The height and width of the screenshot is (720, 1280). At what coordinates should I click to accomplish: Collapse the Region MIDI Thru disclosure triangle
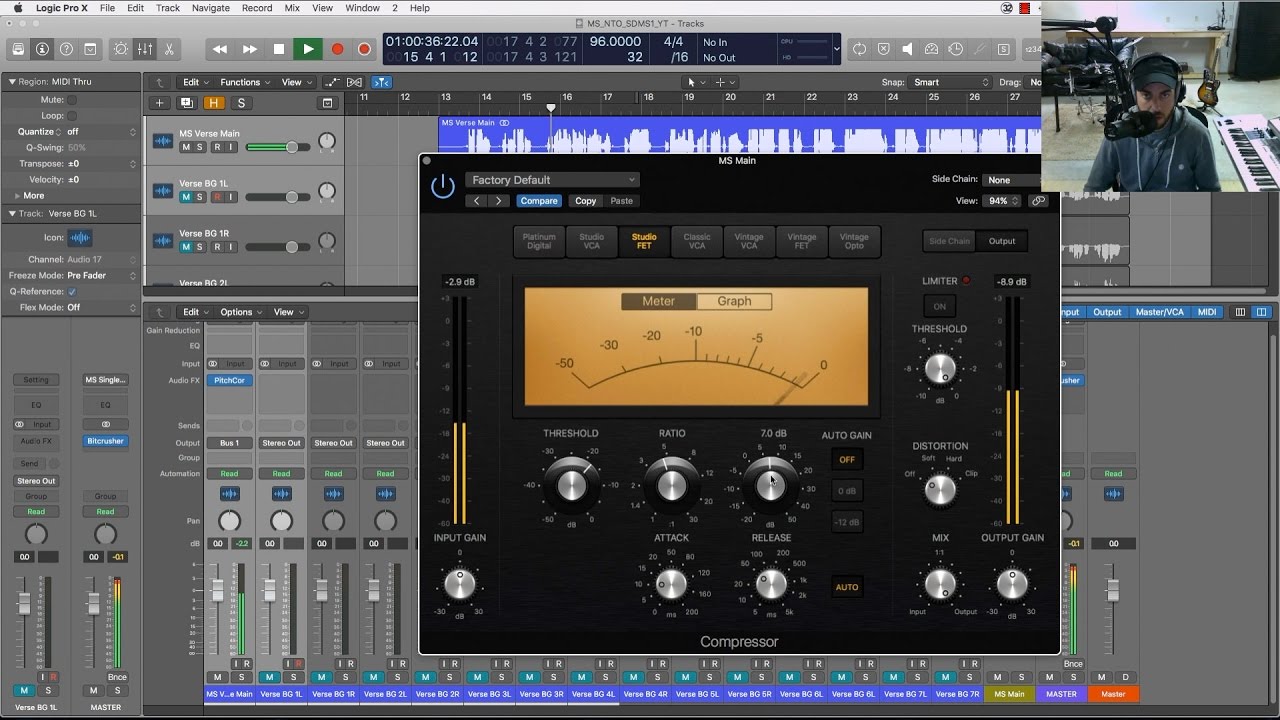point(12,82)
